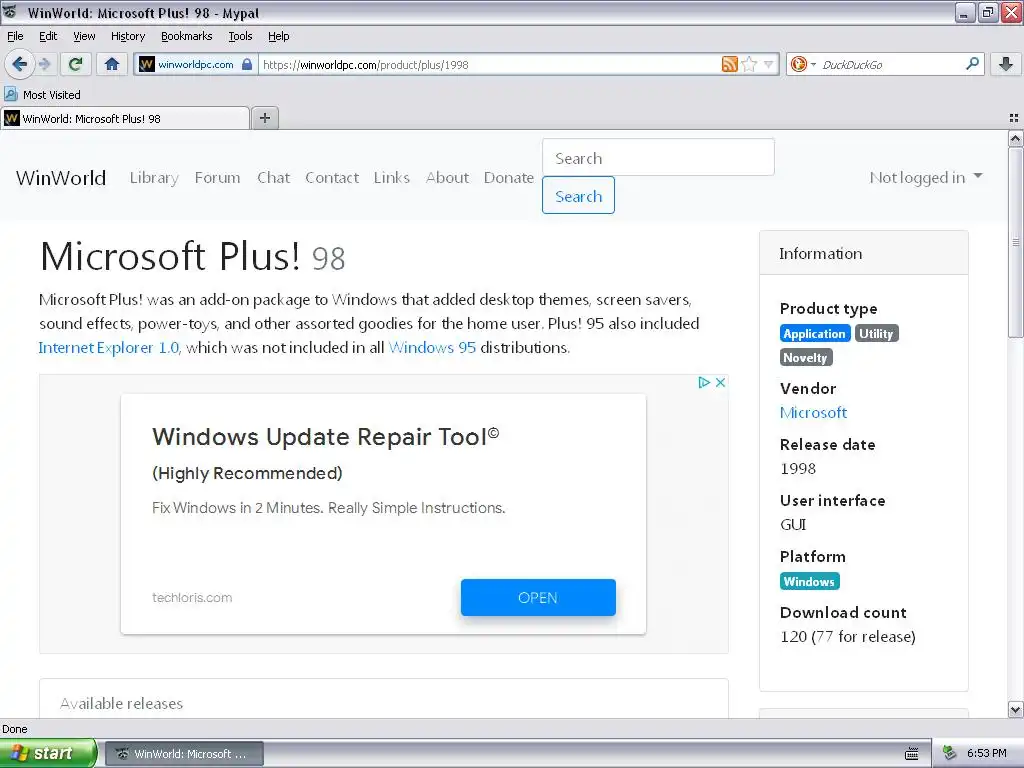1024x768 pixels.
Task: Open the View menu
Action: [84, 36]
